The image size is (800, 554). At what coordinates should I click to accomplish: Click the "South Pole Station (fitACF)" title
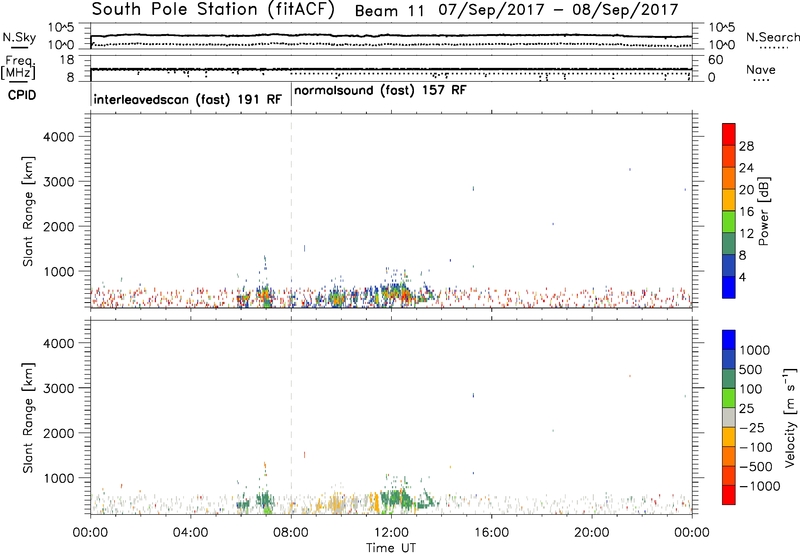(212, 10)
